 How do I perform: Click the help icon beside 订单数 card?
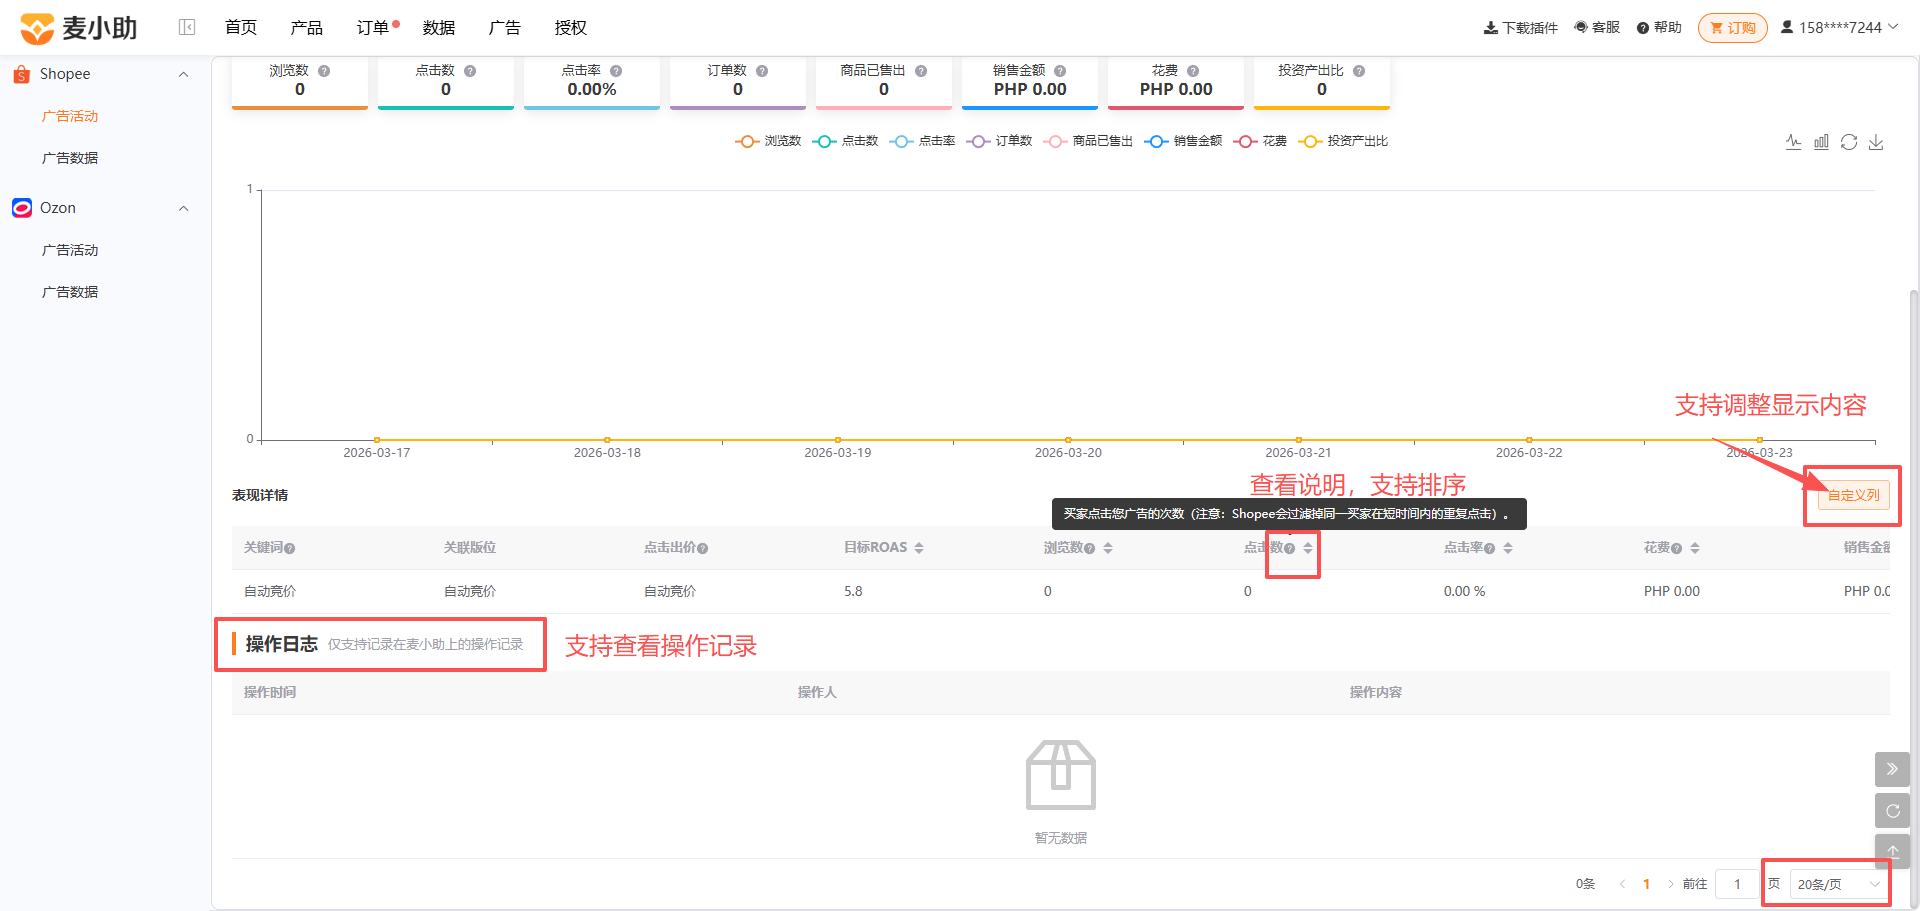click(762, 71)
